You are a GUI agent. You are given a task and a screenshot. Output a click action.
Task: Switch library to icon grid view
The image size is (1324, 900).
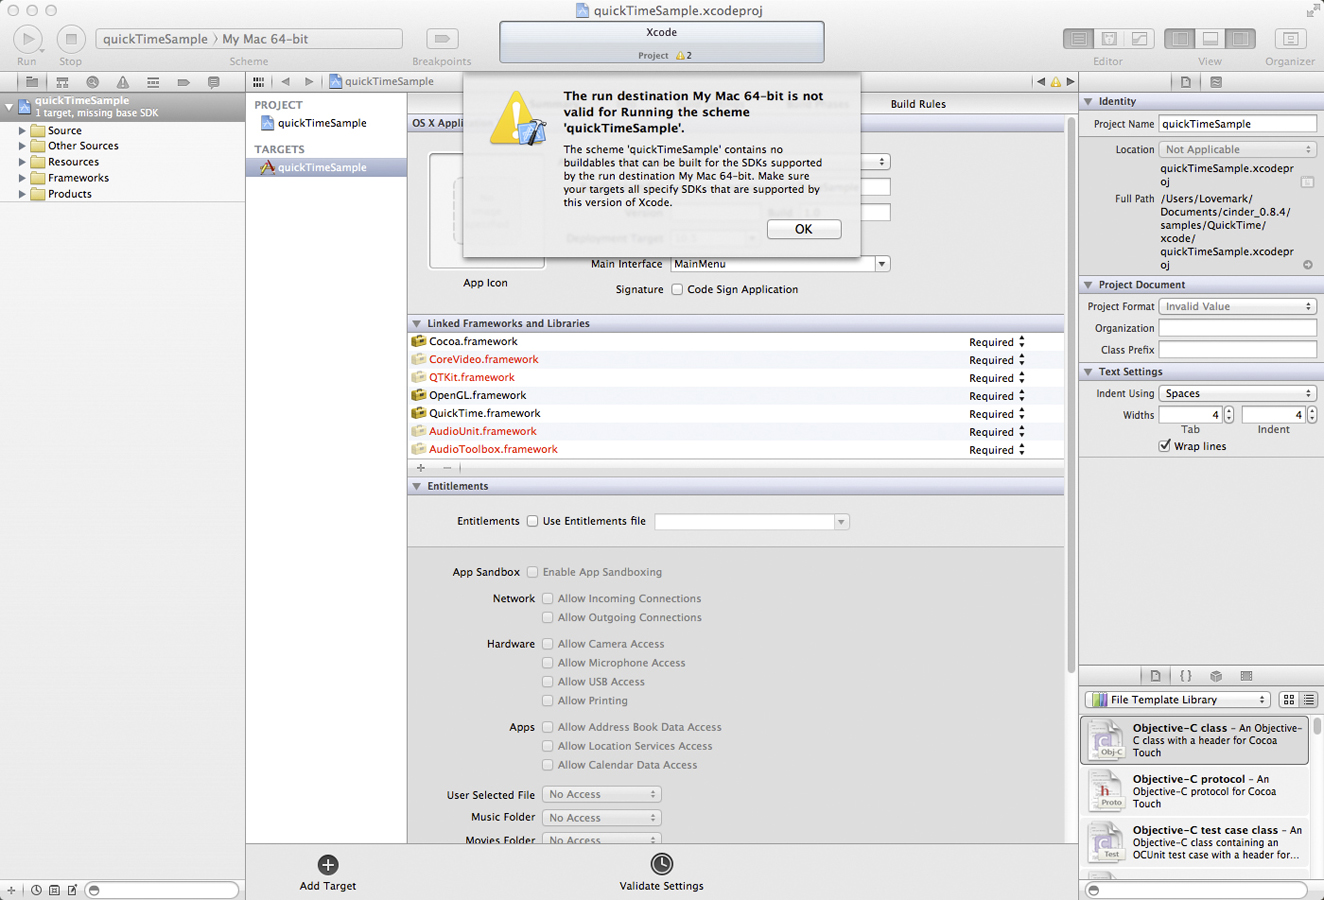tap(1288, 700)
